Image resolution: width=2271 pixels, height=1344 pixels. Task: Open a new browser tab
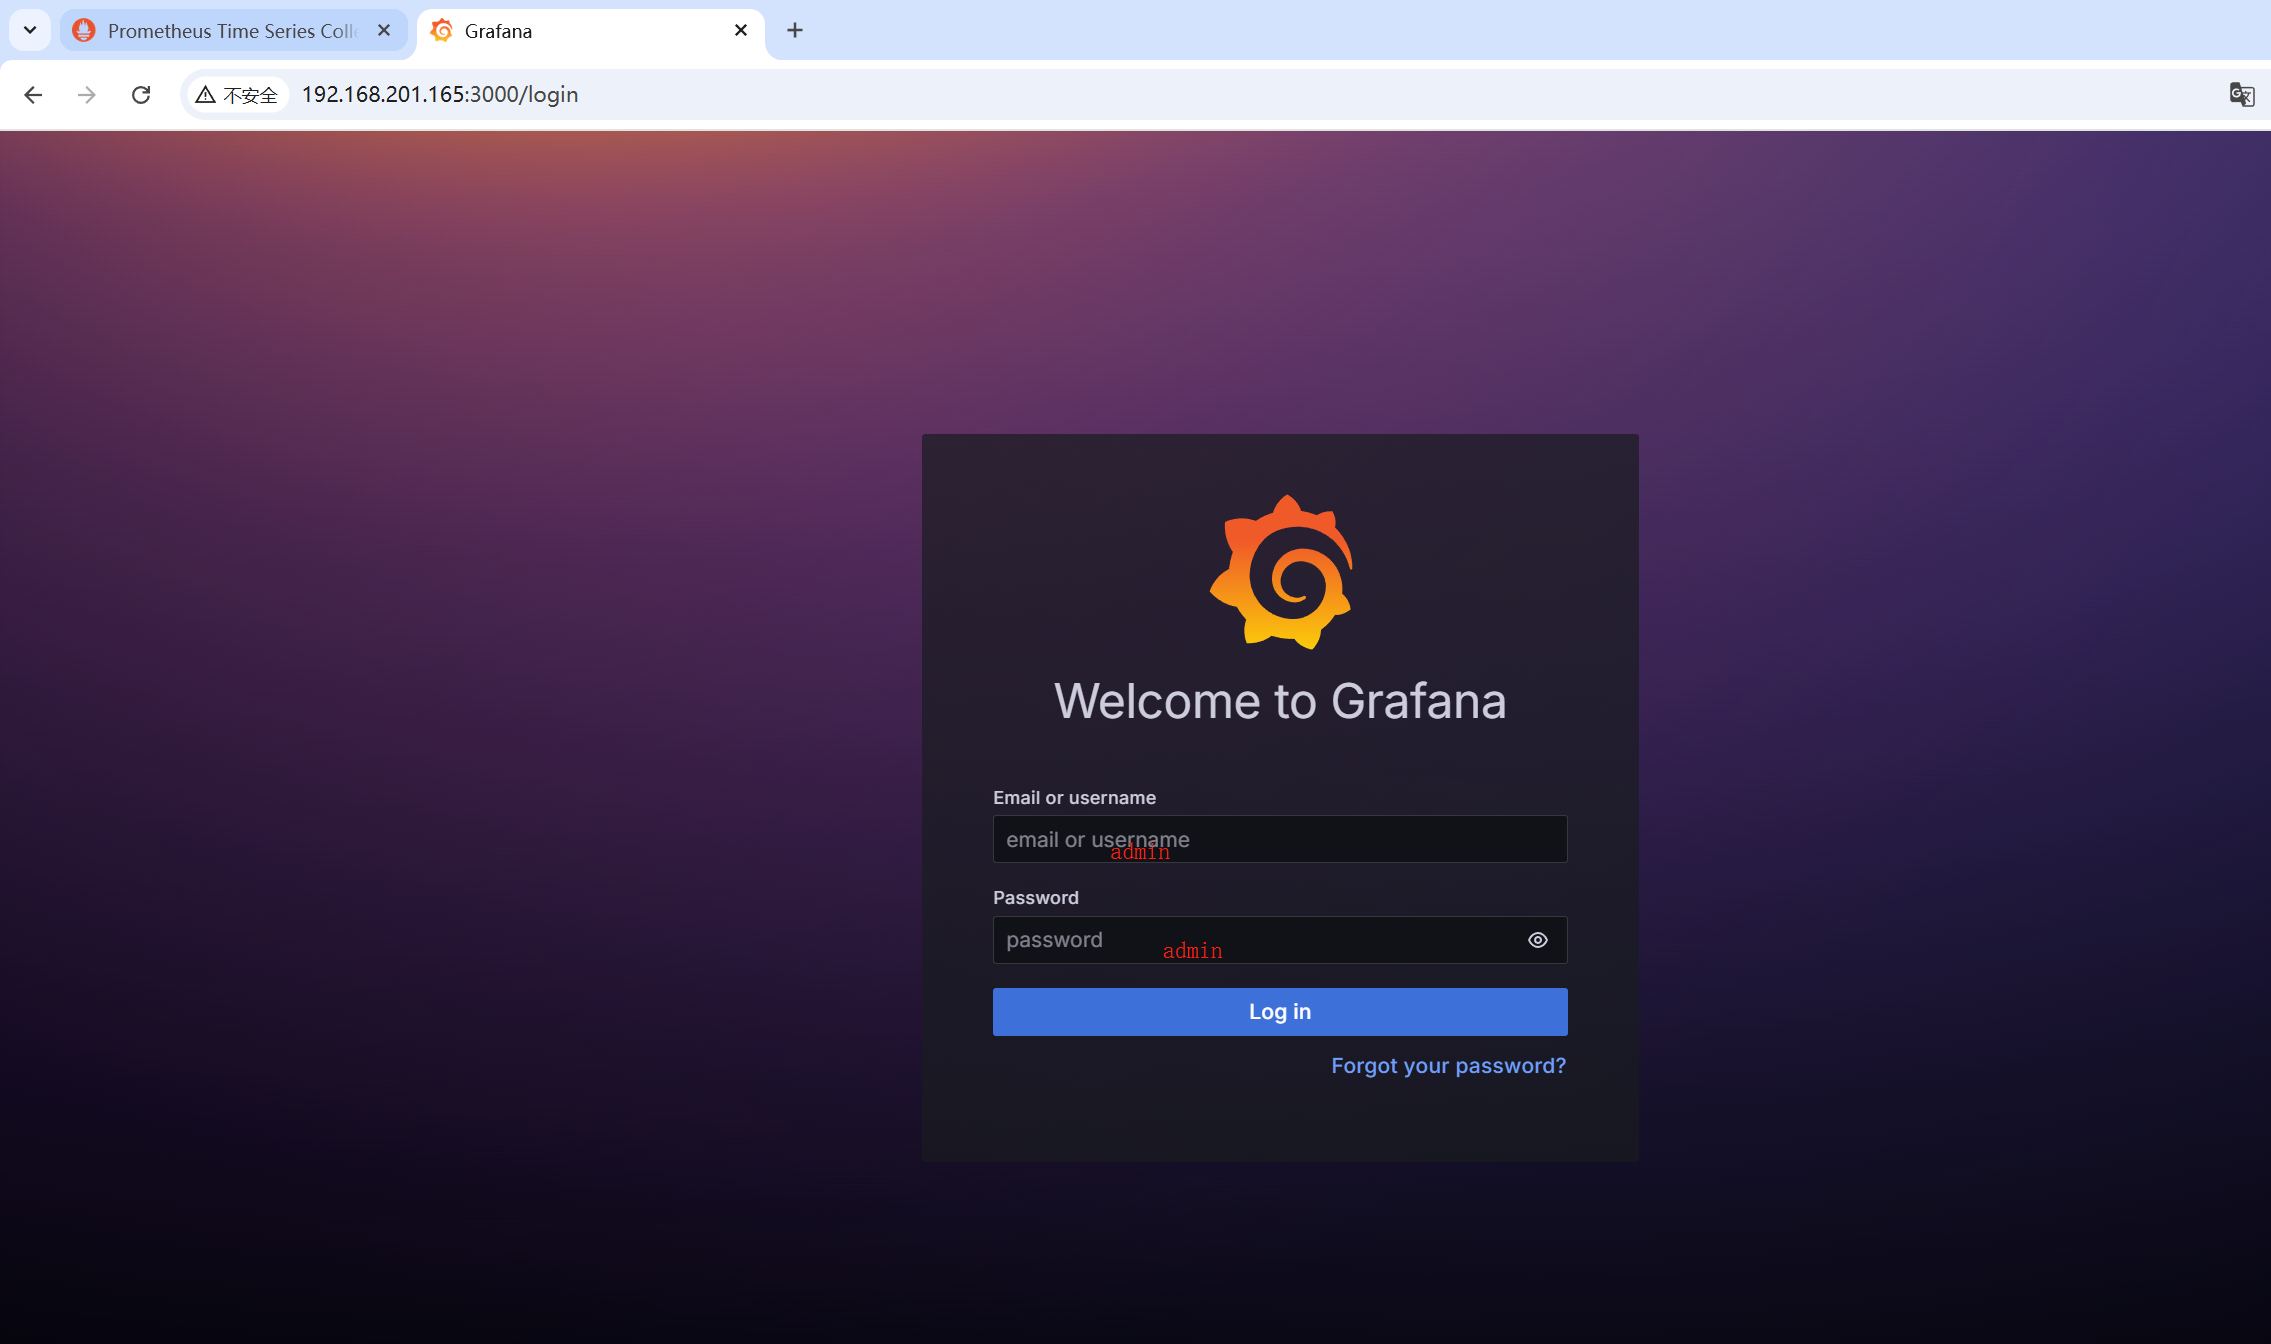pyautogui.click(x=795, y=31)
